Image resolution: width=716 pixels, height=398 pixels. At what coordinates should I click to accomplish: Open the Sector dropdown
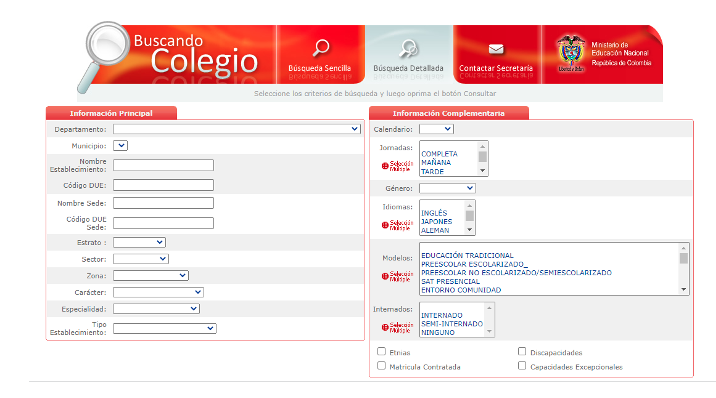(141, 259)
